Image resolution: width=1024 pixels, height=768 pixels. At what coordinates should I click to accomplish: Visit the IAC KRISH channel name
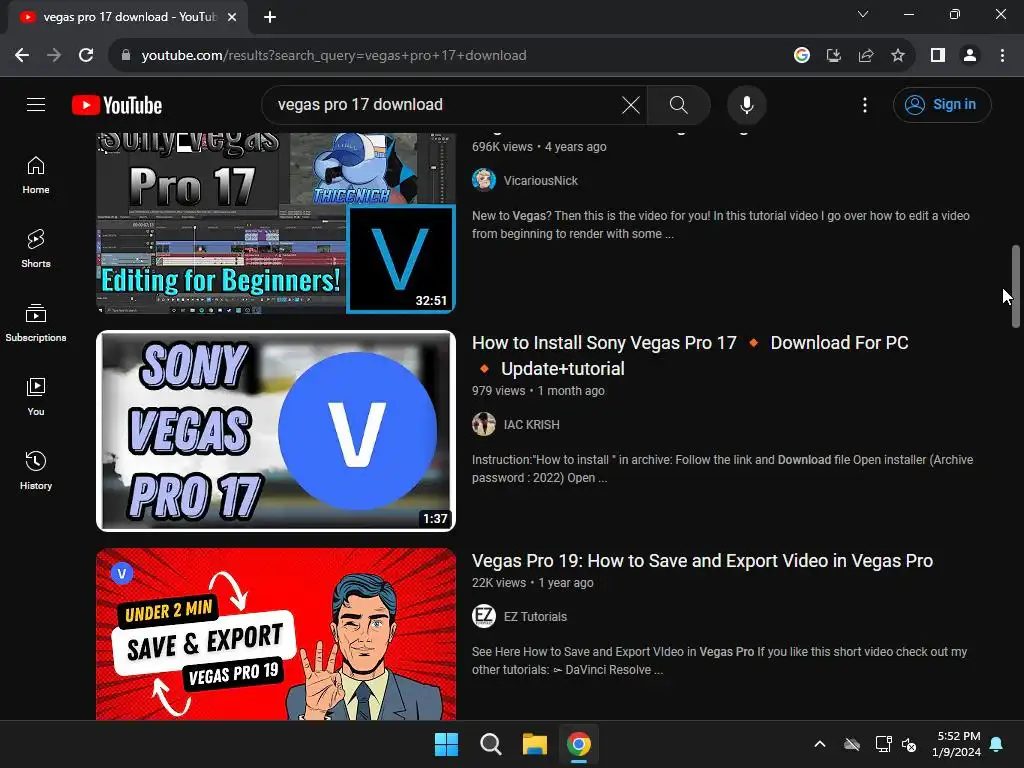531,424
